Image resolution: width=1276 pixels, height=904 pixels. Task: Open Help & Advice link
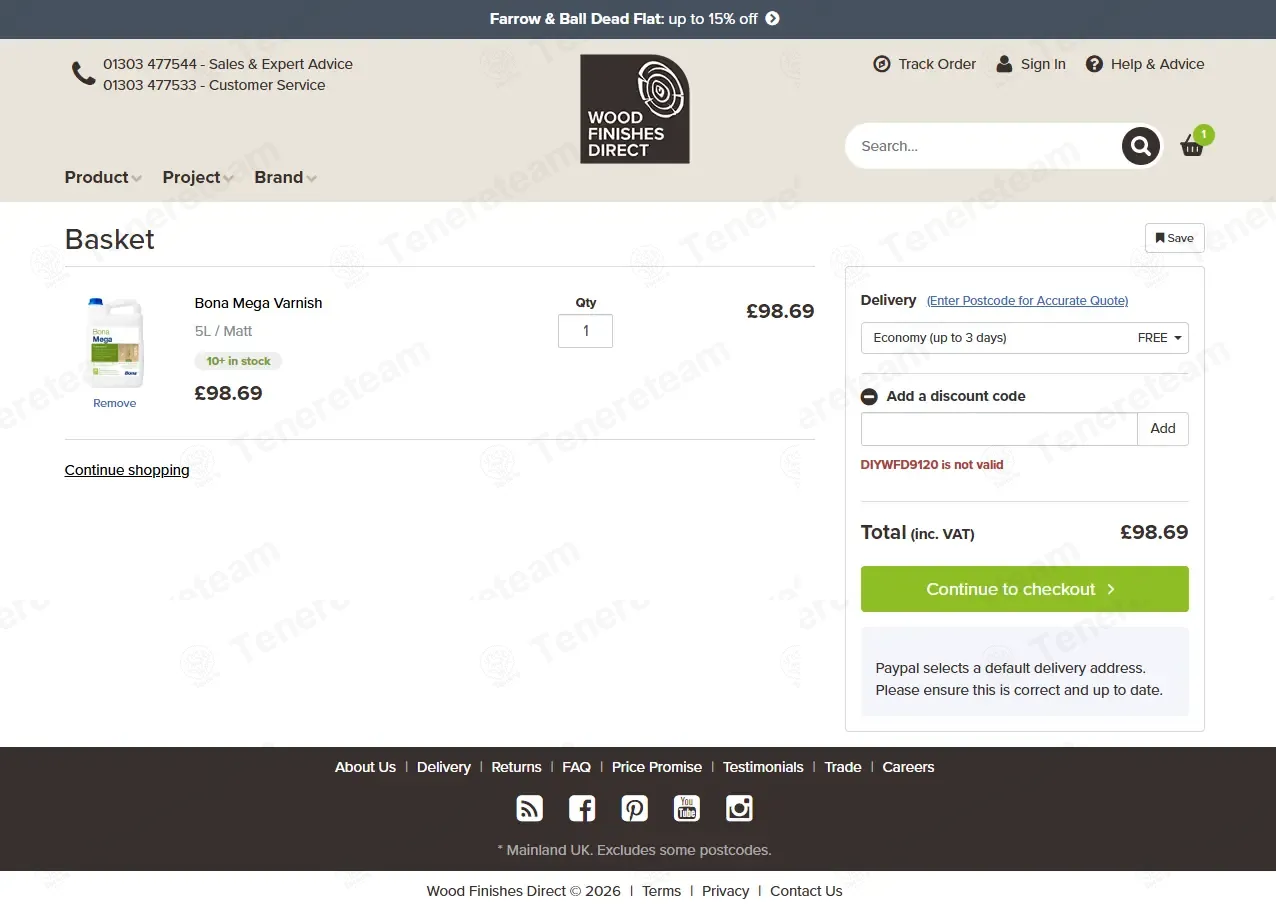[x=1157, y=64]
